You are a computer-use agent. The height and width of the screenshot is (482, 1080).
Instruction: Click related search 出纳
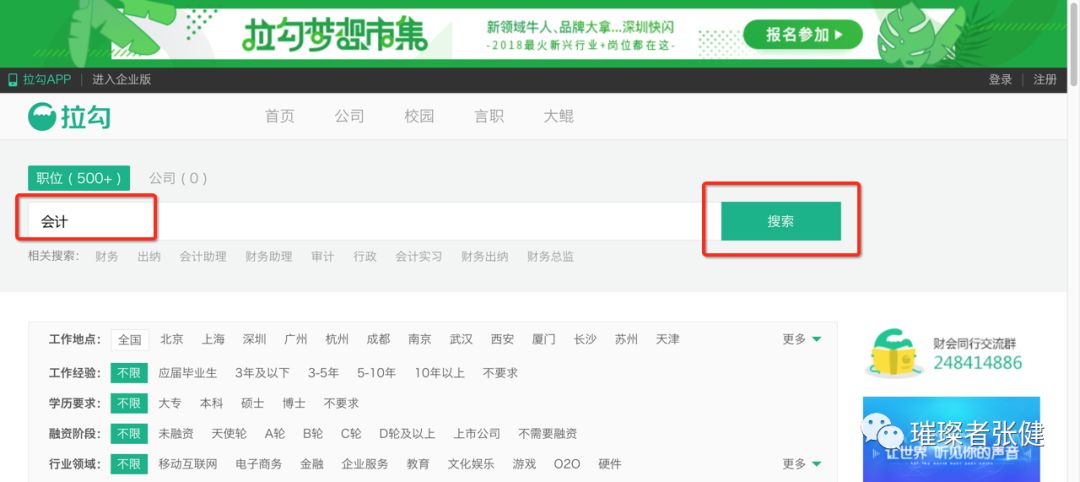click(149, 256)
